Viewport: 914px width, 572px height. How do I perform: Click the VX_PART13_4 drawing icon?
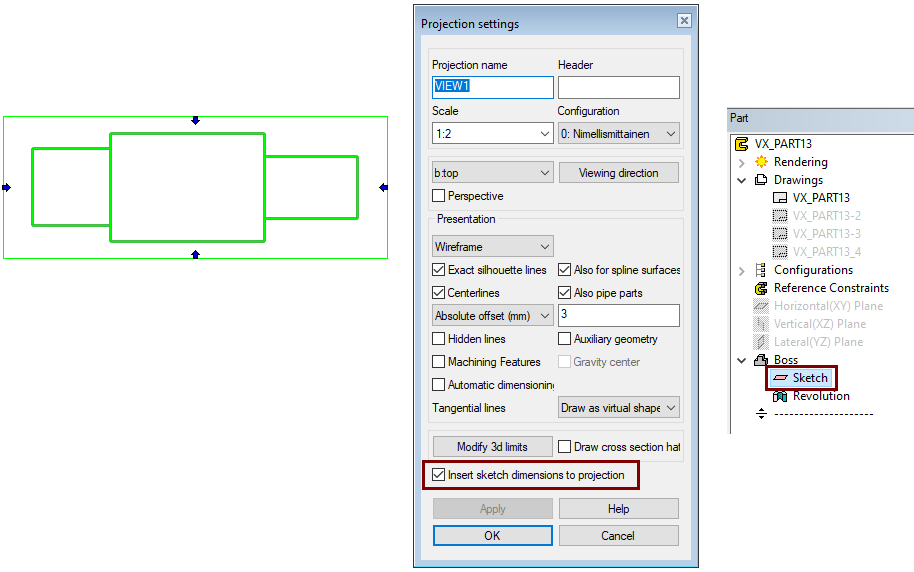coord(780,252)
